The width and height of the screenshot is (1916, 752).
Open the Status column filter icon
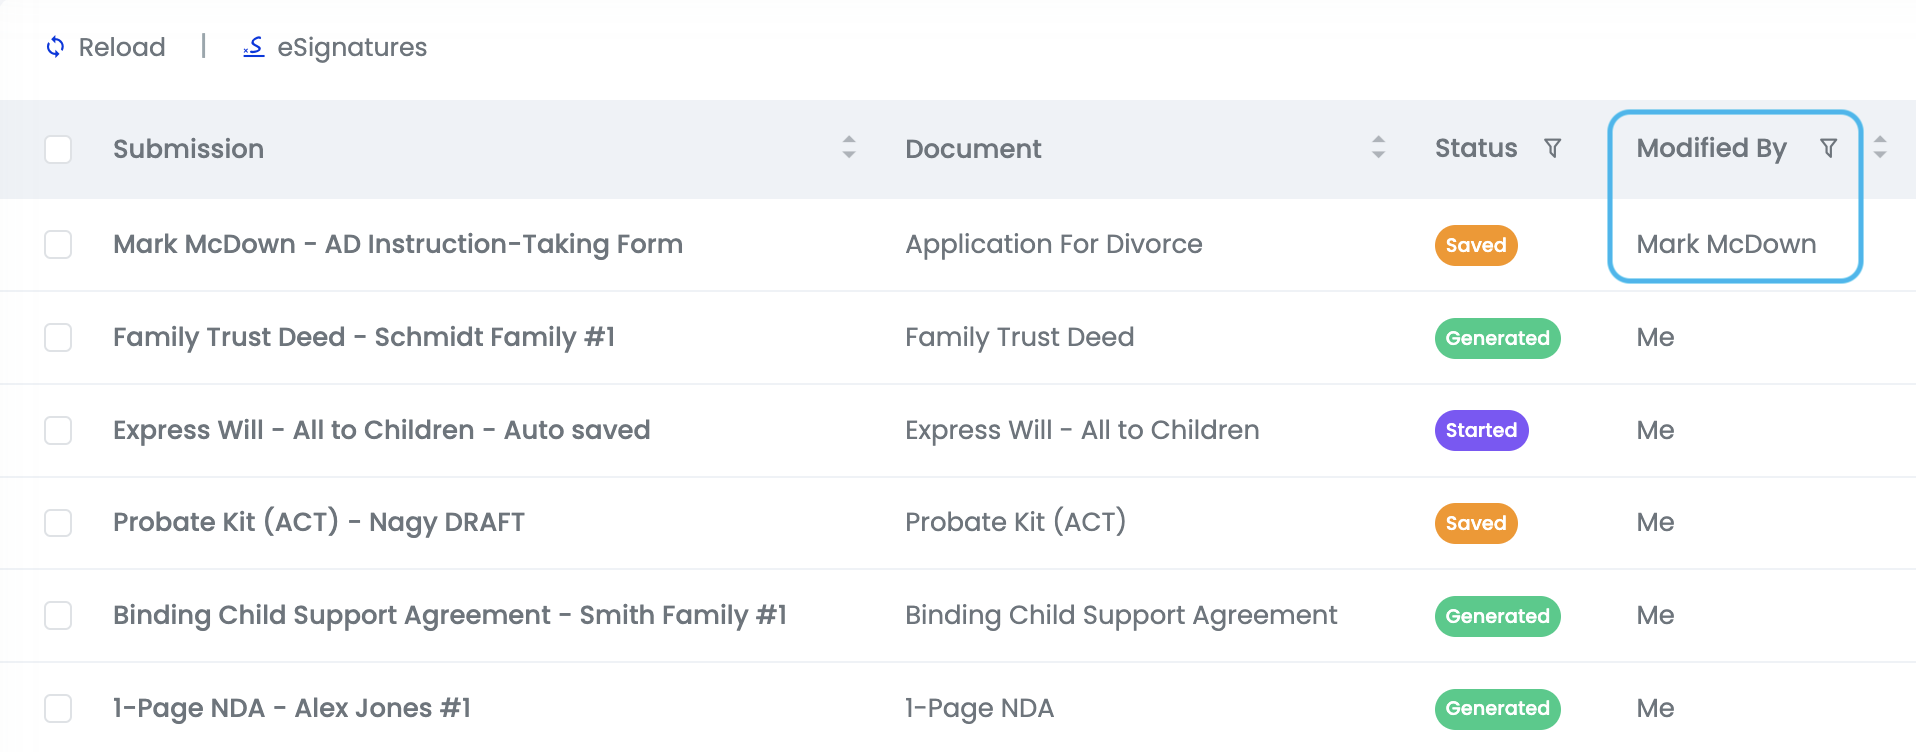pyautogui.click(x=1552, y=149)
